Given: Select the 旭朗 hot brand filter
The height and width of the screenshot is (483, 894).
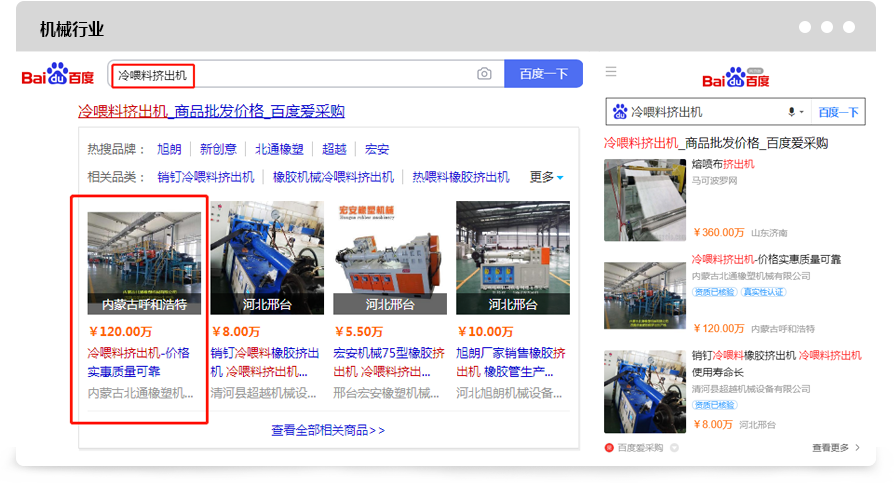Looking at the screenshot, I should 169,149.
